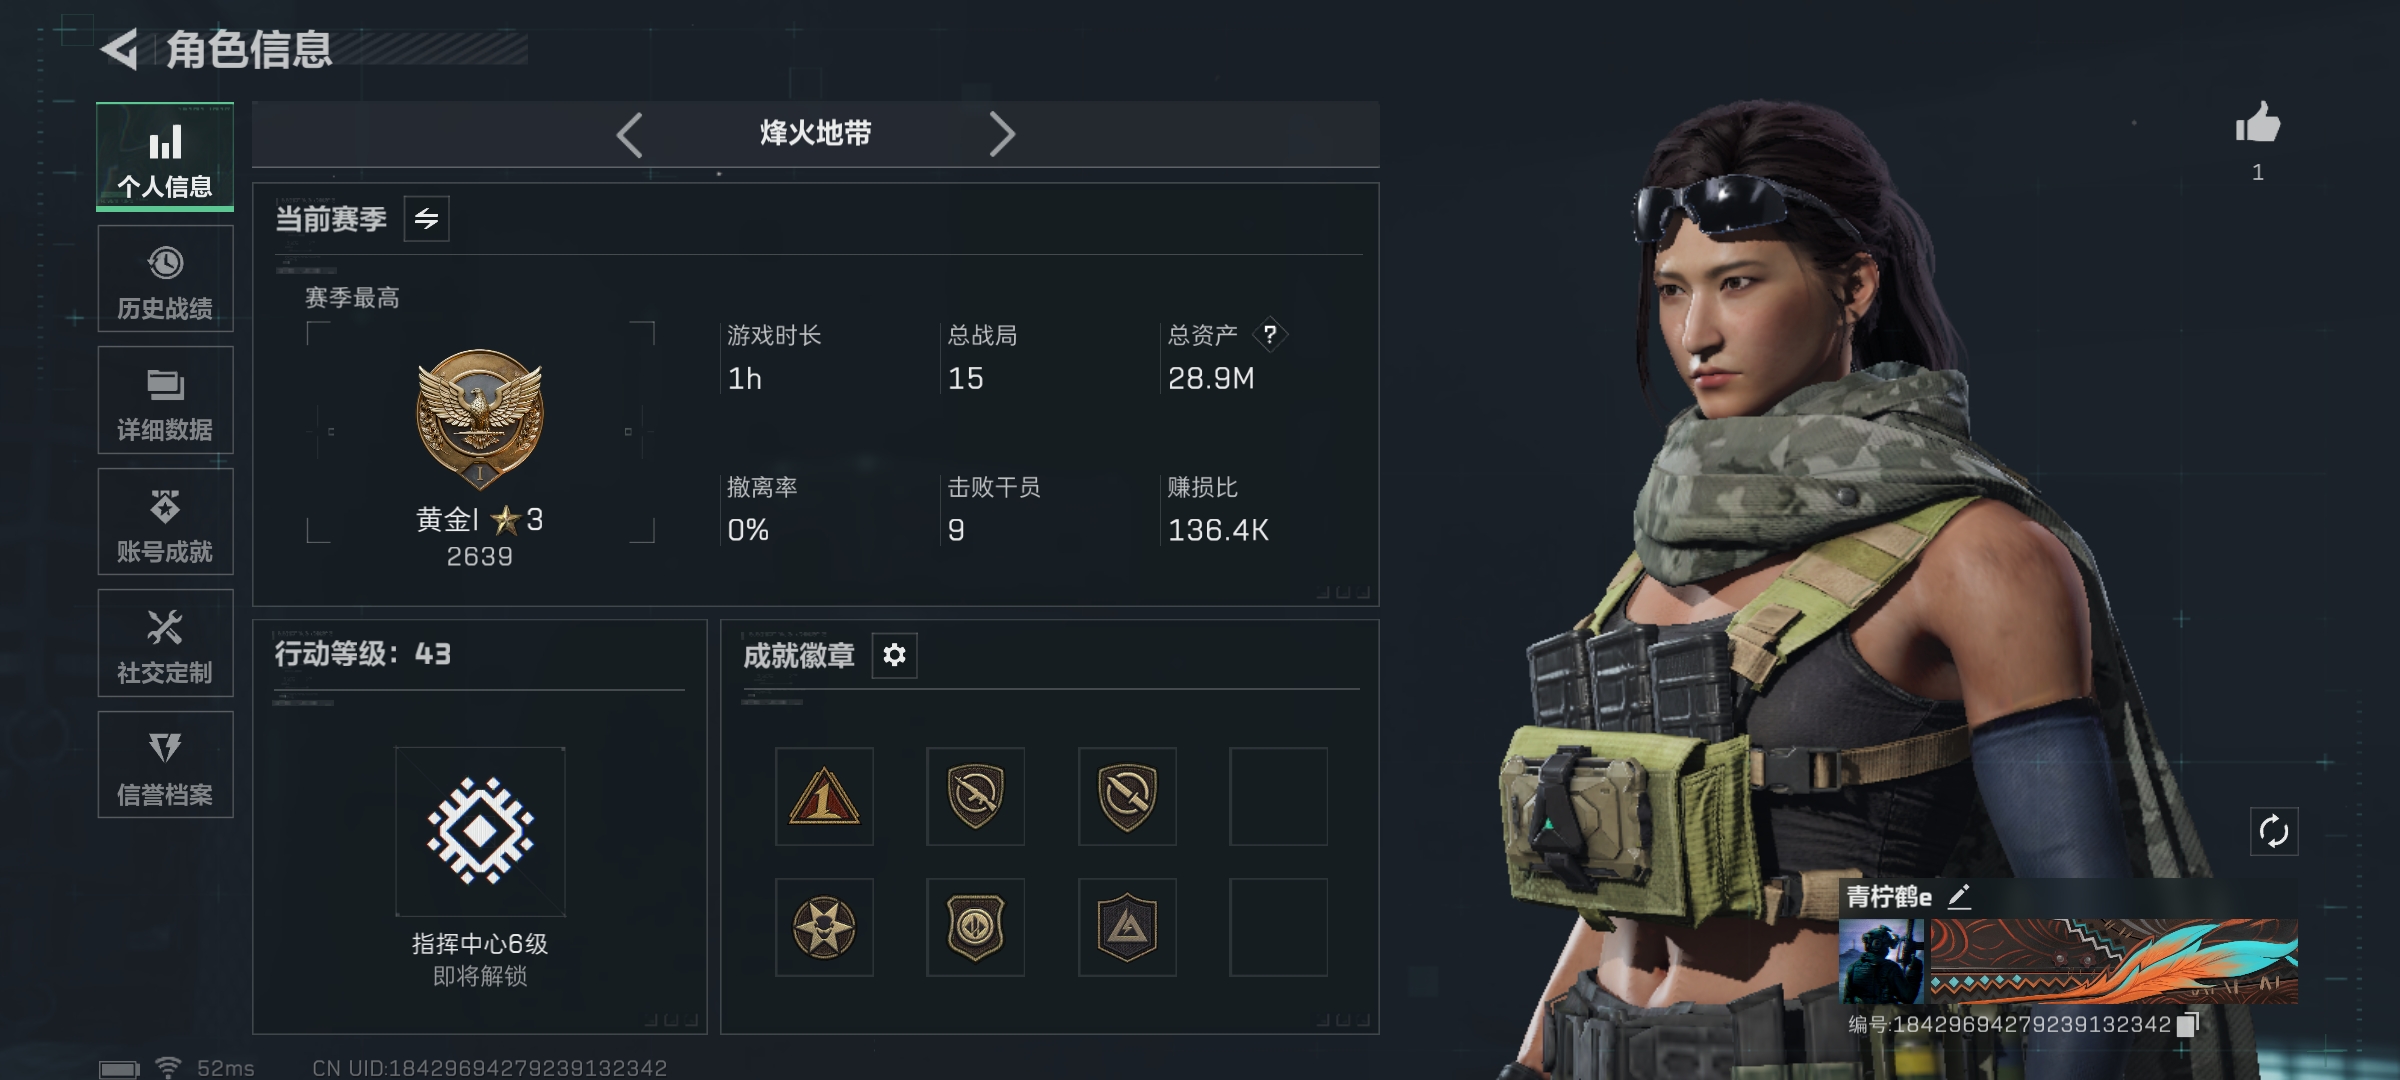Open 成就徽章 gear settings
Viewport: 2400px width, 1080px height.
tap(894, 655)
